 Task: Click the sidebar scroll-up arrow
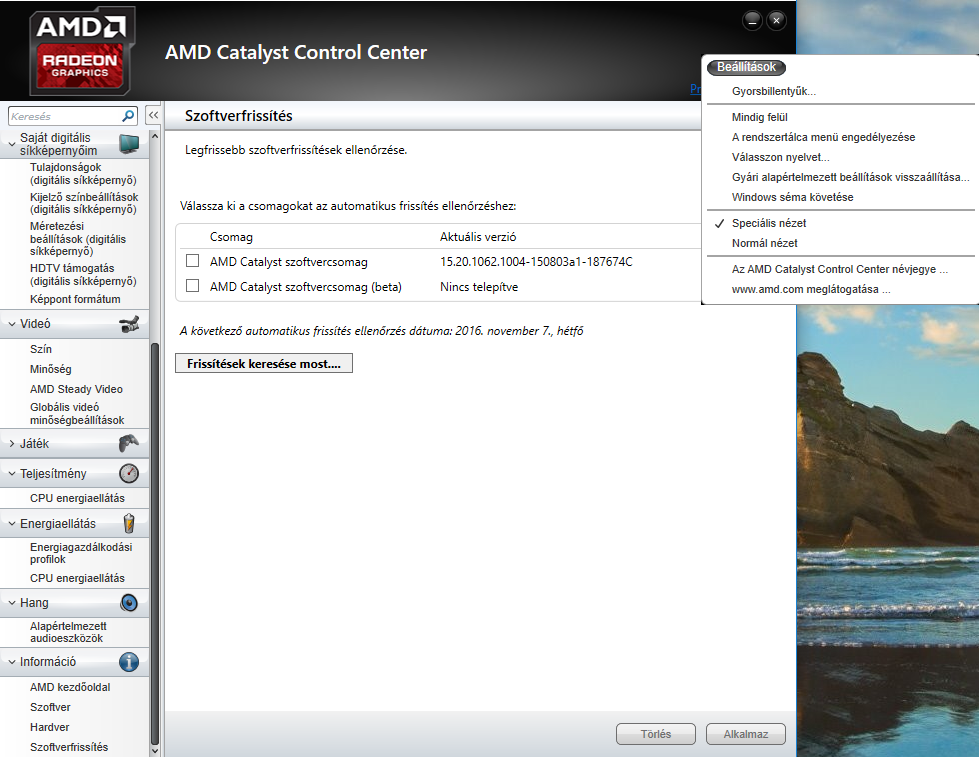coord(155,136)
